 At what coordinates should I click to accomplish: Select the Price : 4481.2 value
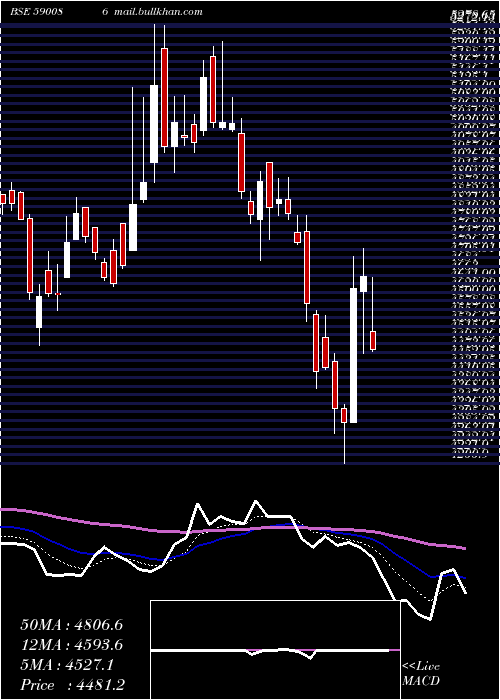click(72, 685)
